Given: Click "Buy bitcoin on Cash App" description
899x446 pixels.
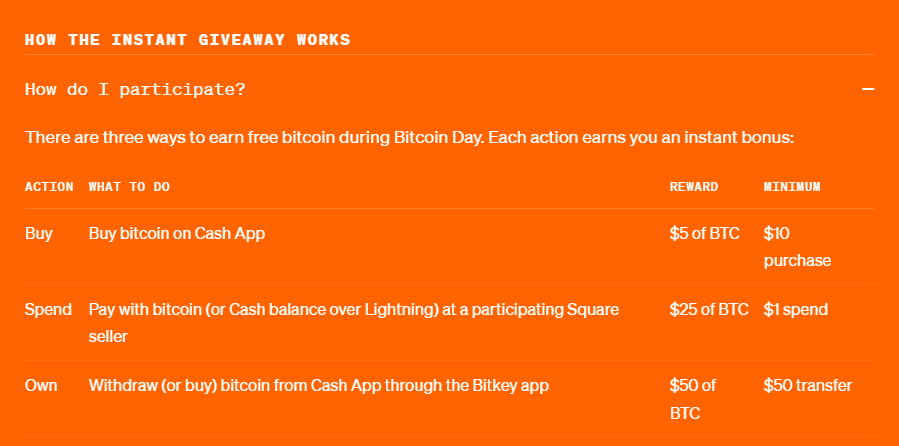Looking at the screenshot, I should click(177, 234).
